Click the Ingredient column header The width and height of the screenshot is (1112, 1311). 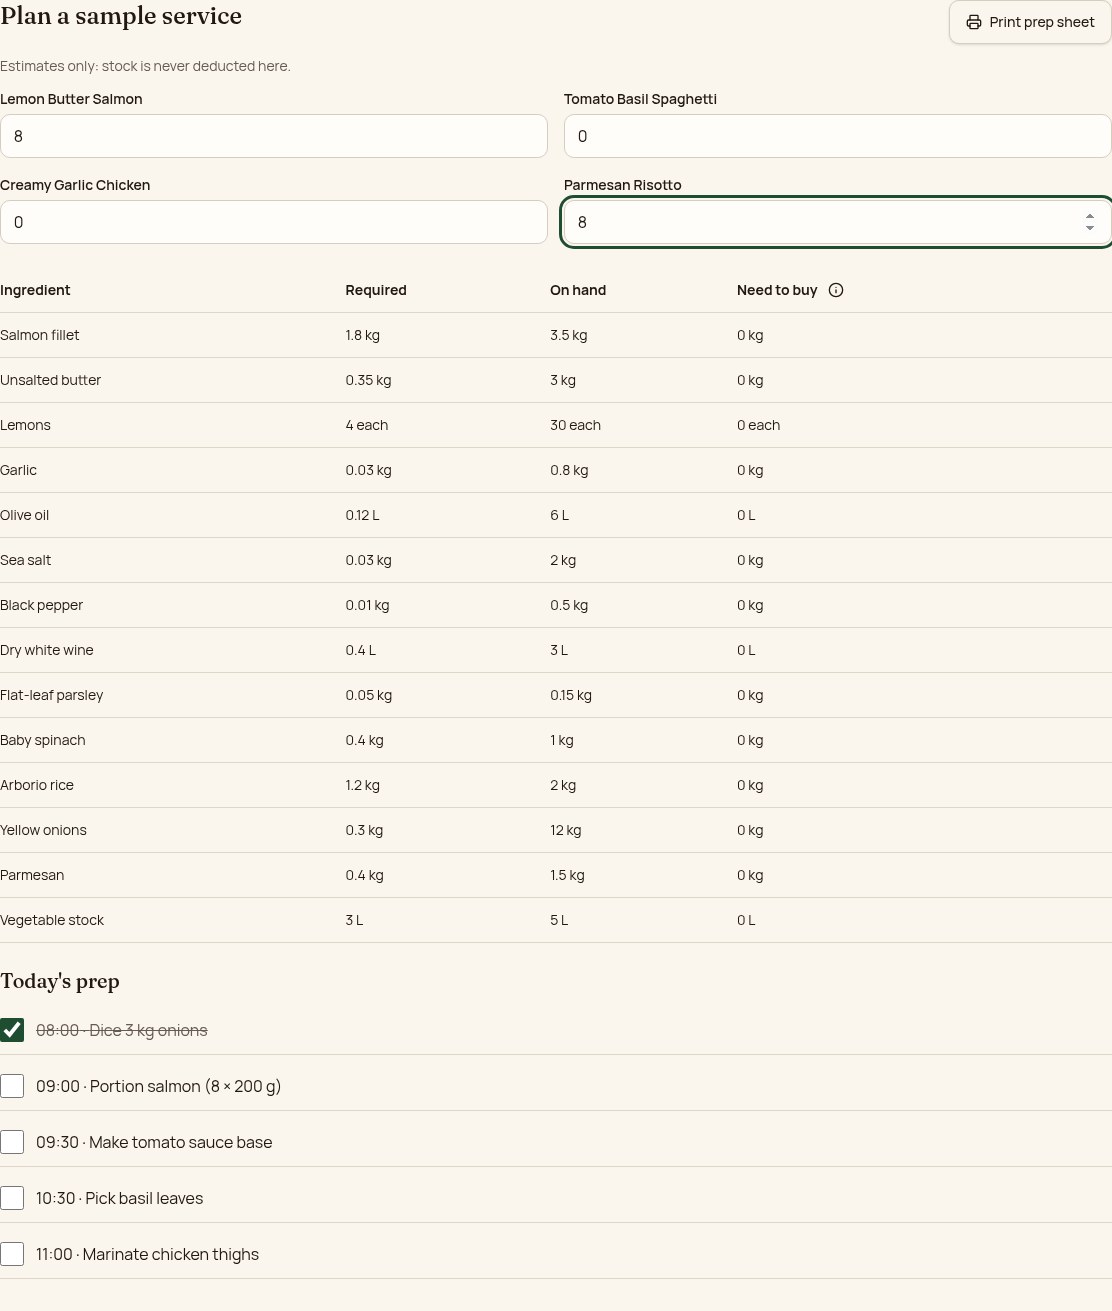(35, 290)
